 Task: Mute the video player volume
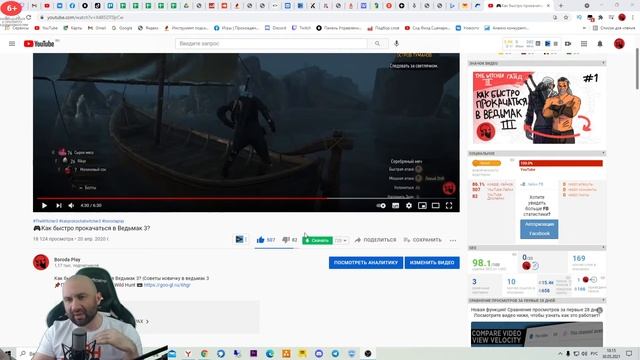(x=71, y=205)
